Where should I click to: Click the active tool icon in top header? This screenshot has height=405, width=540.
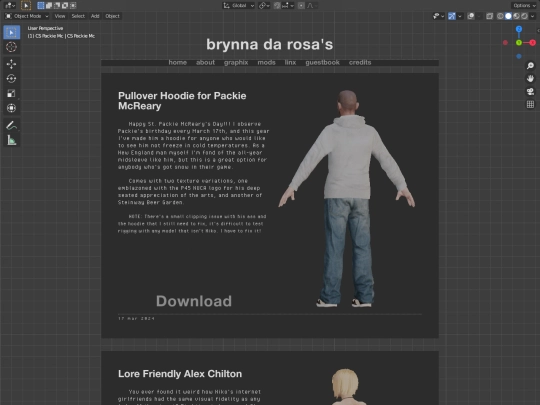pos(26,6)
